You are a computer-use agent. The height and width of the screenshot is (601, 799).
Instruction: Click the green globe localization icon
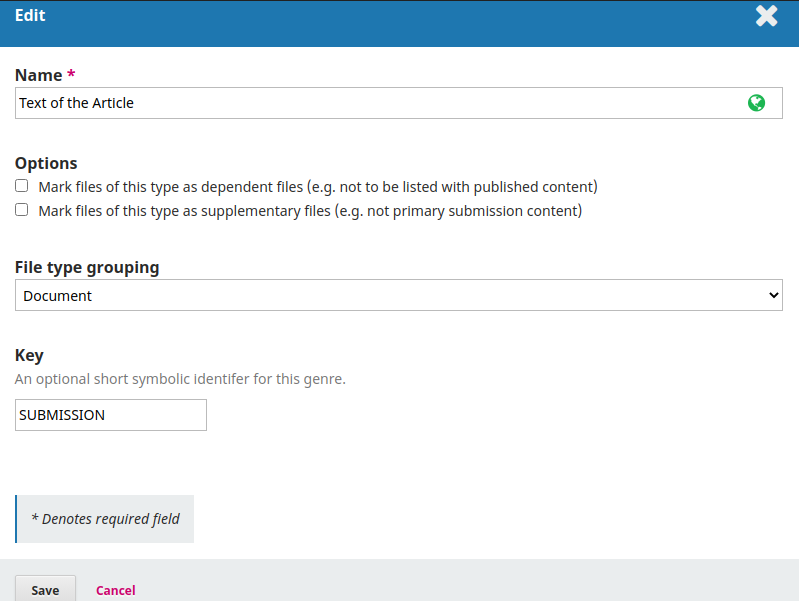(756, 103)
